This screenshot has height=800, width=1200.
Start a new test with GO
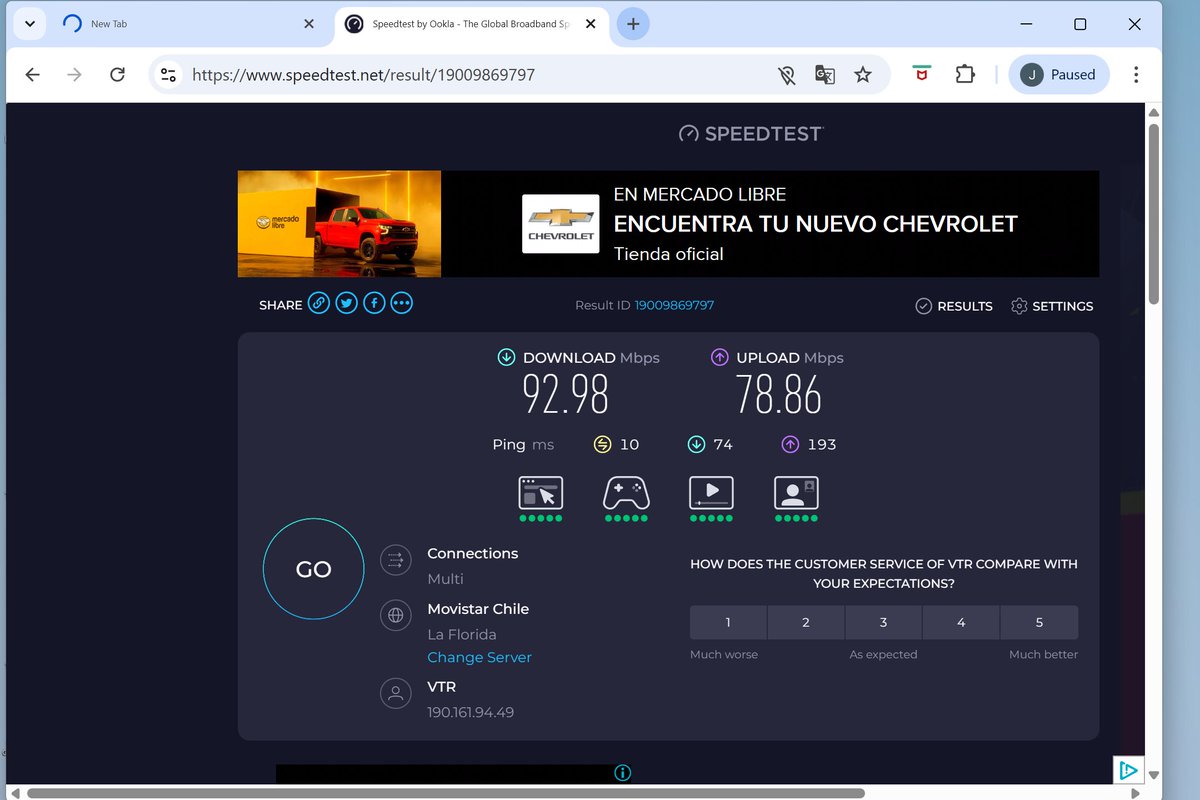313,569
